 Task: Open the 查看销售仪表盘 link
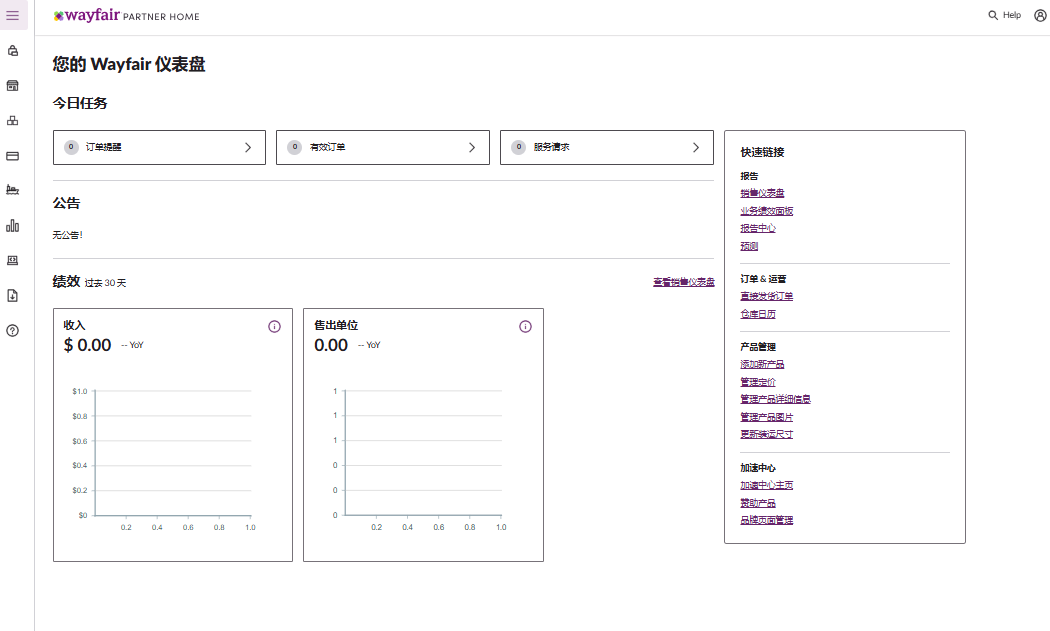pyautogui.click(x=683, y=283)
